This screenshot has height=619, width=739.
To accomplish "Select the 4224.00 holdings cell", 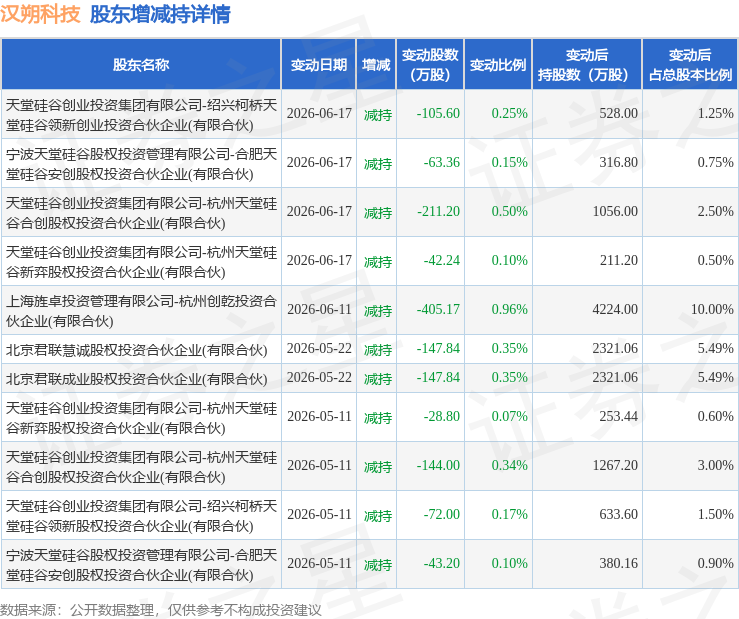I will tap(615, 309).
